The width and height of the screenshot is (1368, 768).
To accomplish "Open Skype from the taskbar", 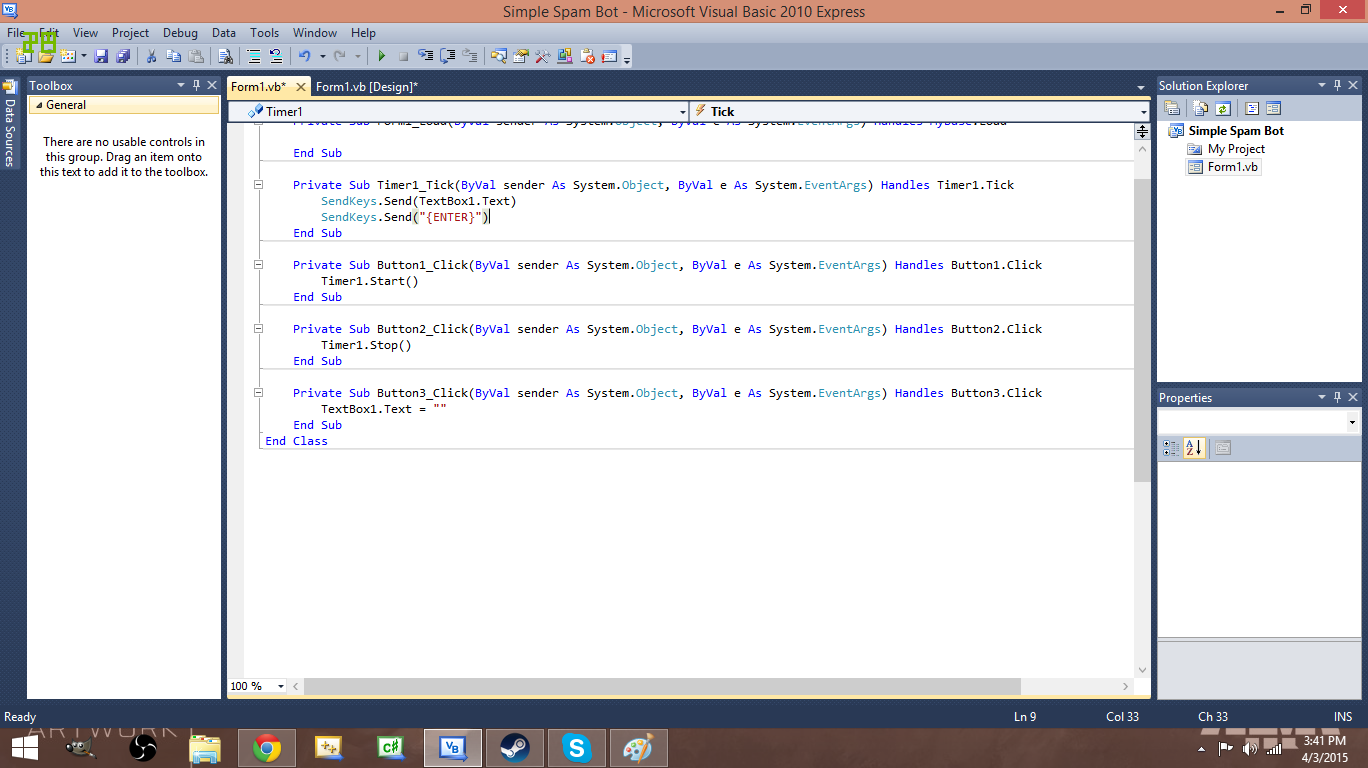I will click(576, 747).
